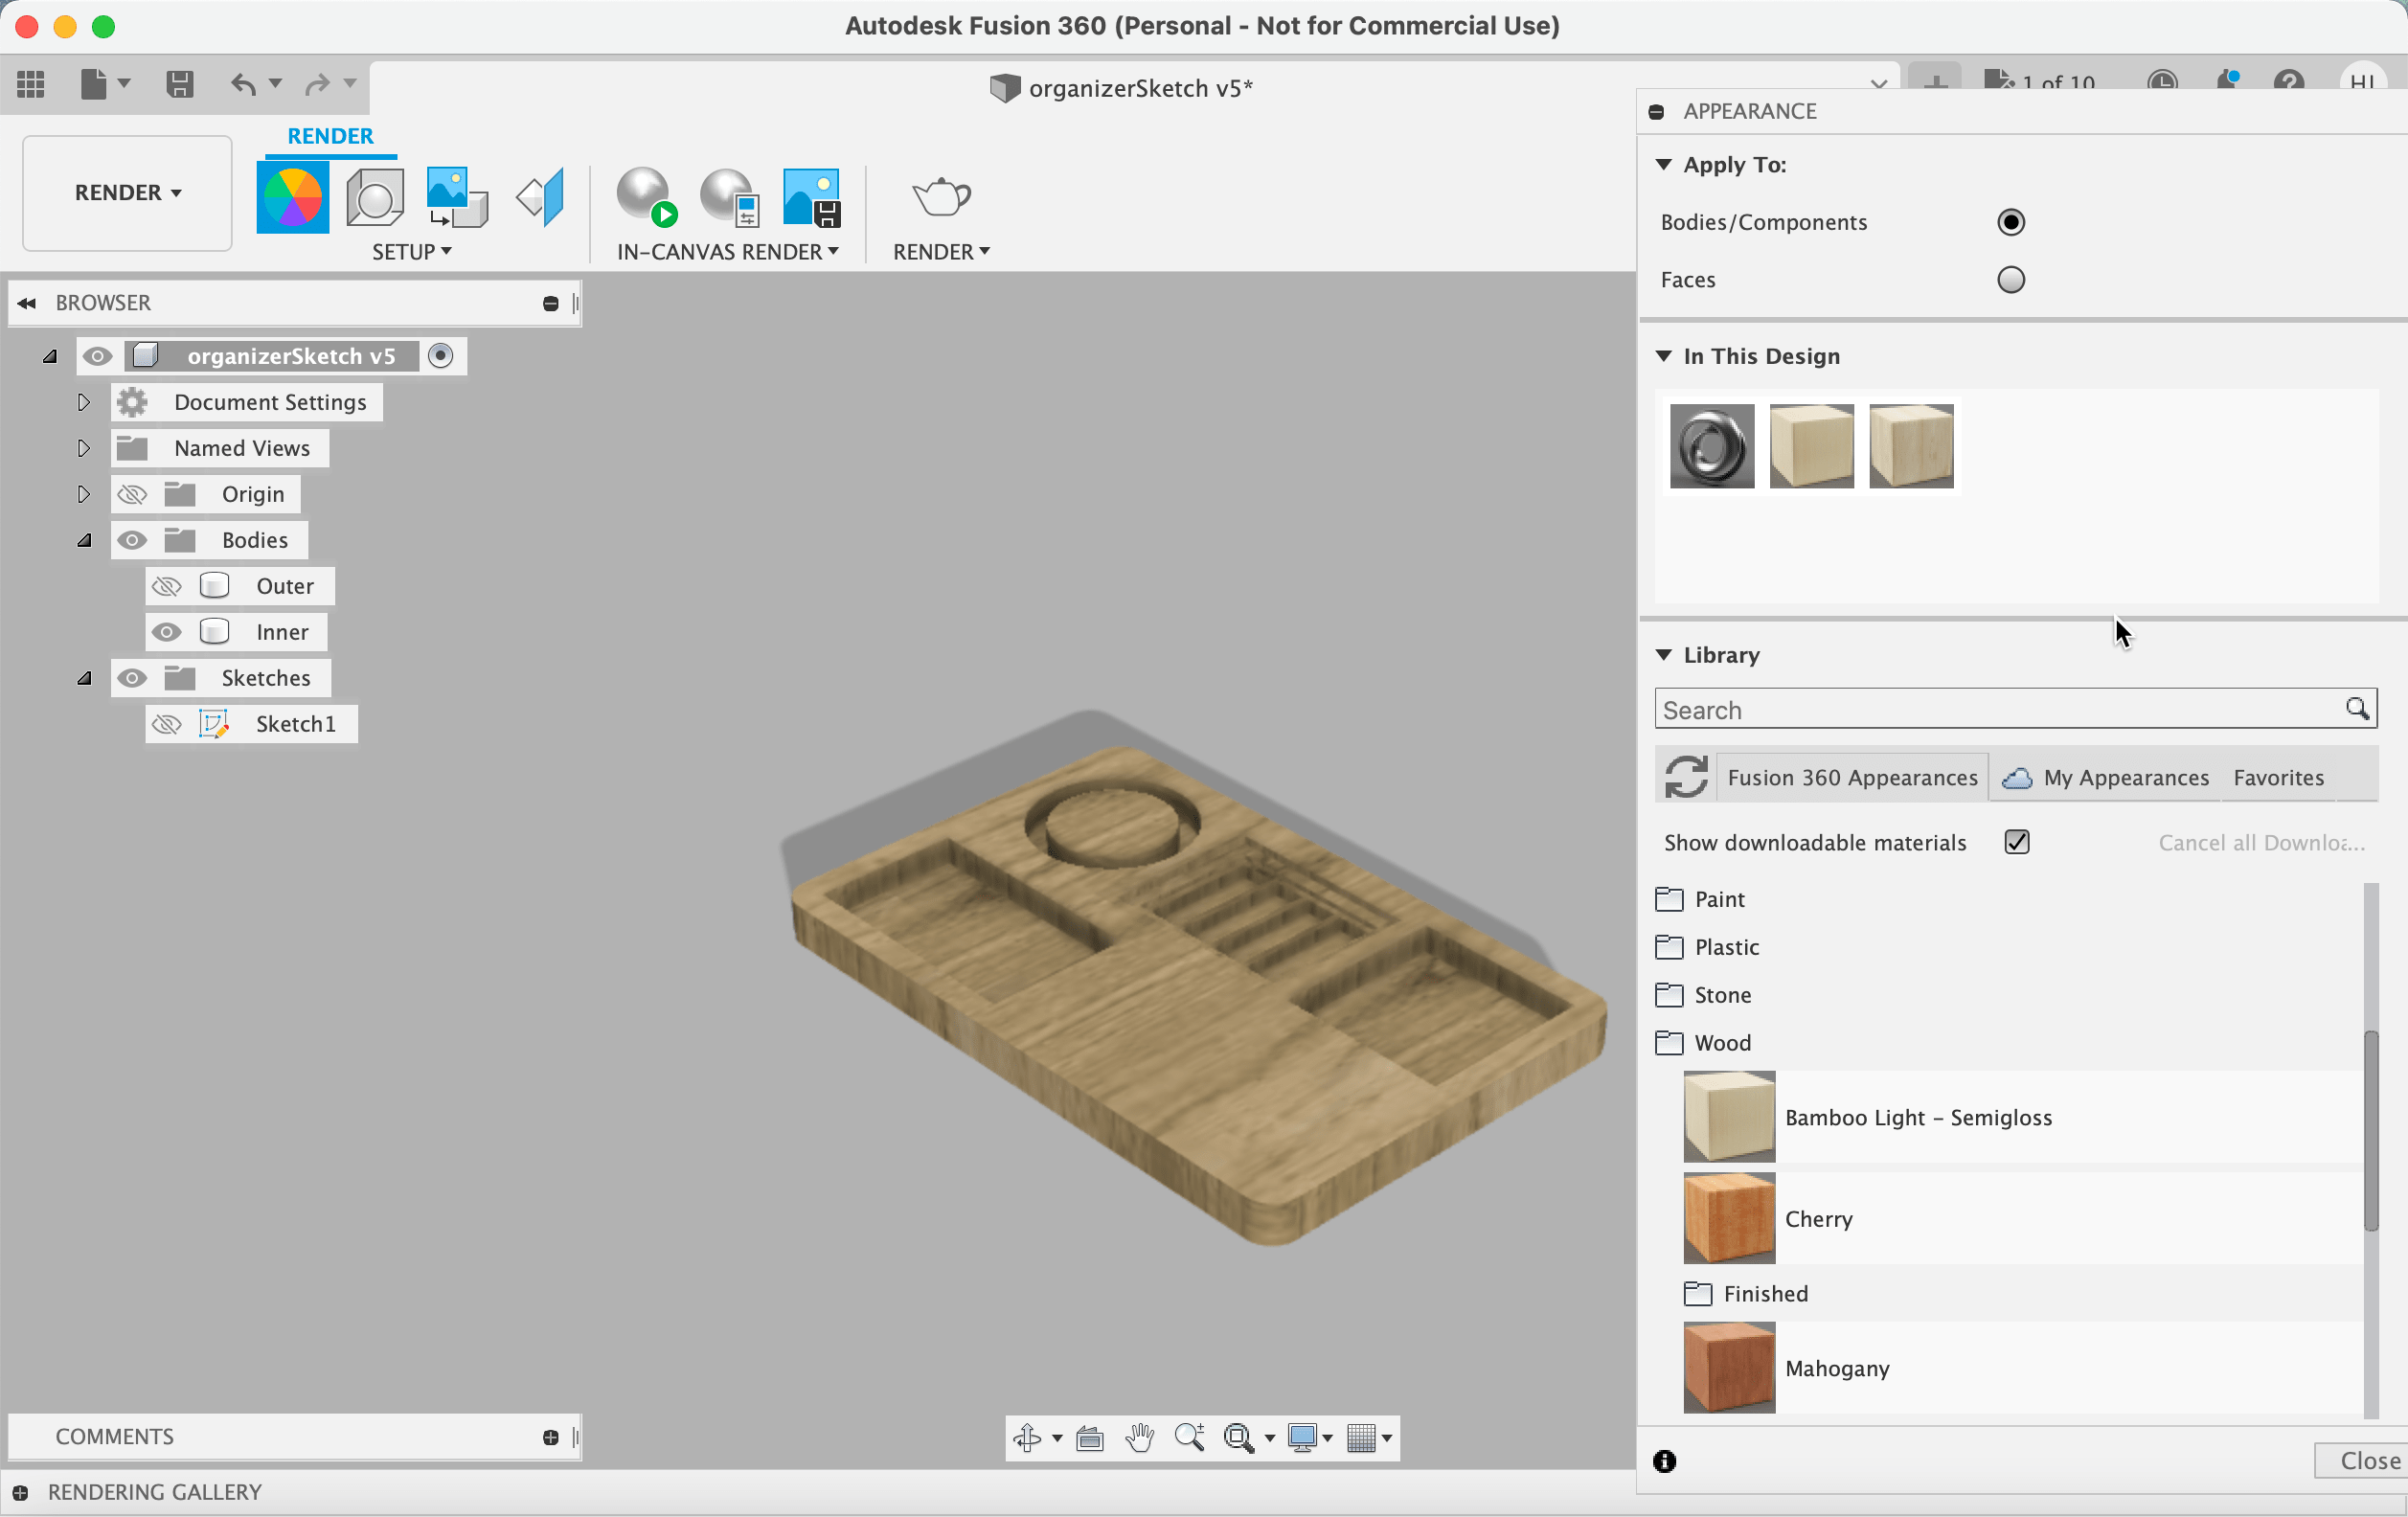This screenshot has height=1517, width=2408.
Task: Start In-Canvas Render
Action: (x=645, y=197)
